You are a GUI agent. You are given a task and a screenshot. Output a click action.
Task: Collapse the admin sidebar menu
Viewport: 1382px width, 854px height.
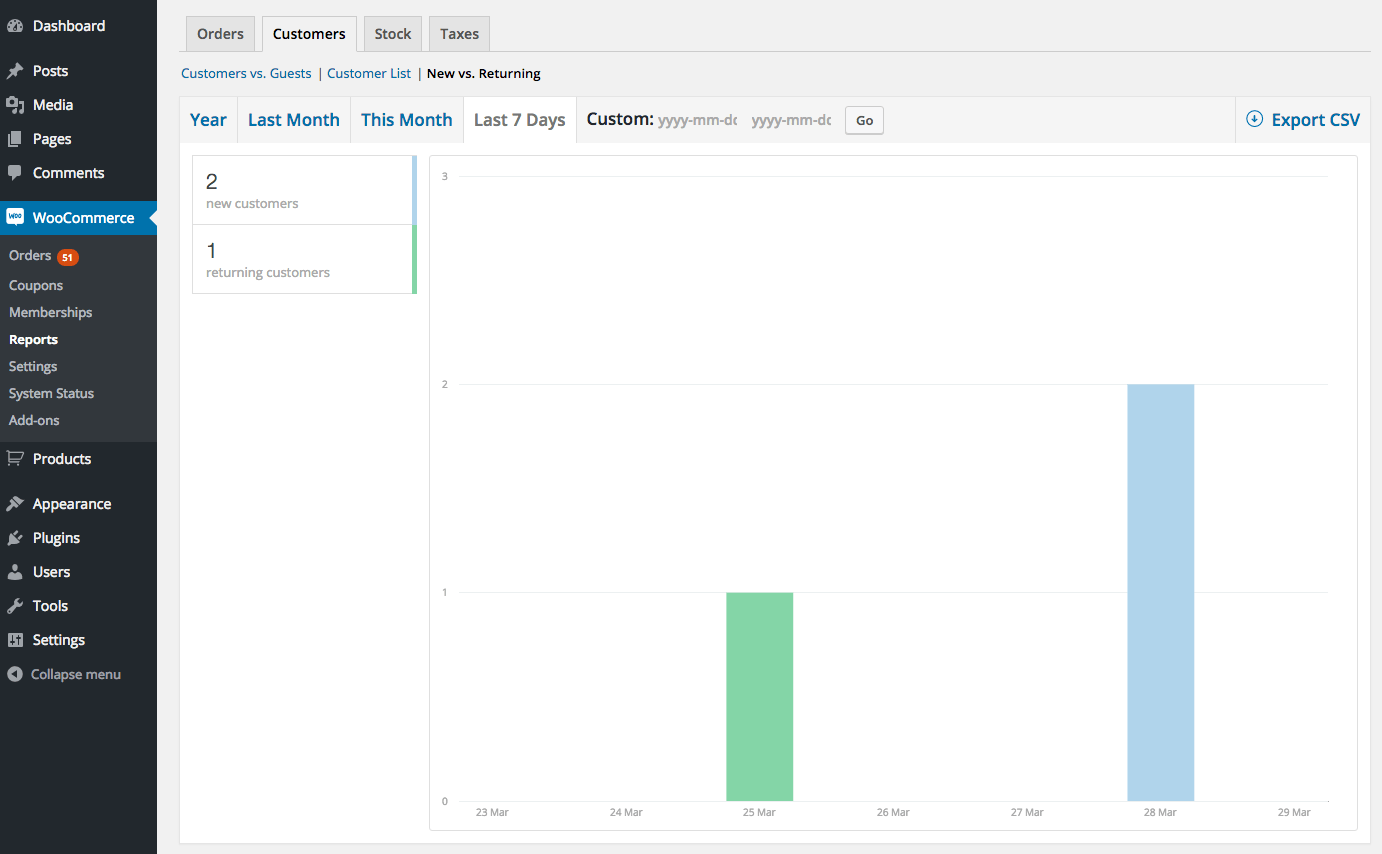tap(65, 674)
